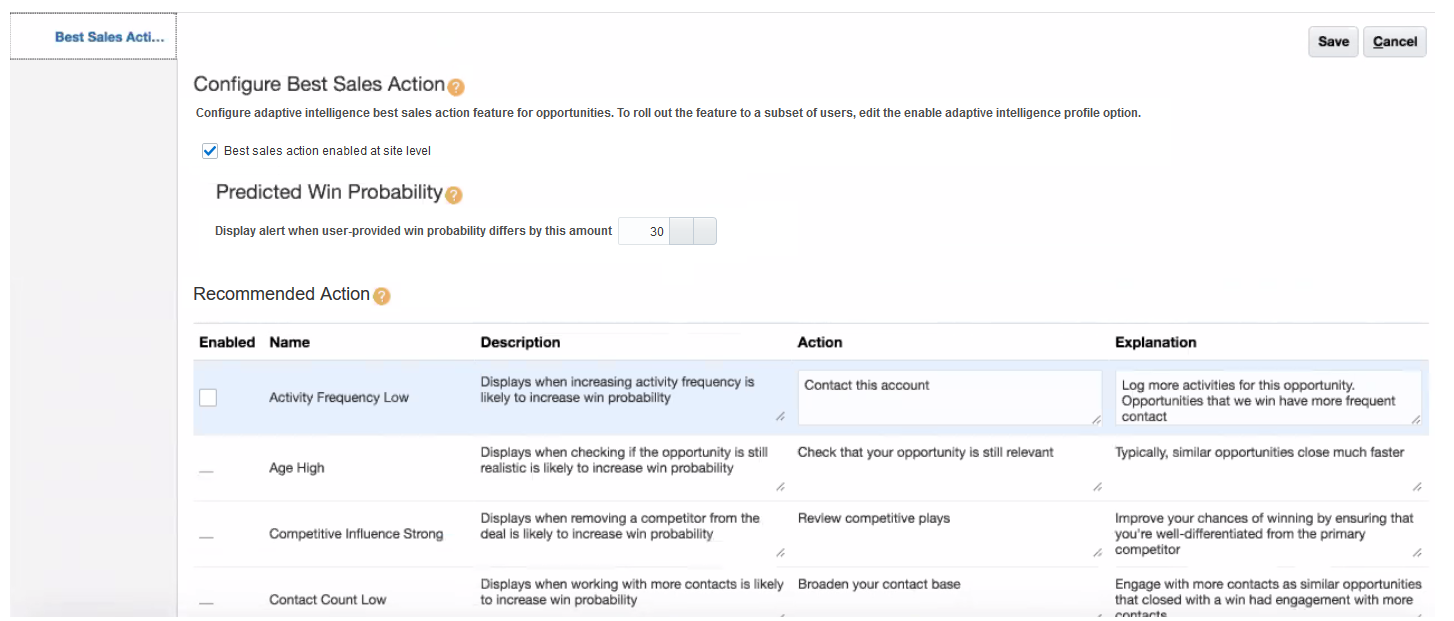Viewport: 1454px width, 621px height.
Task: Enable the Activity Frequency Low recommended action
Action: coord(208,398)
